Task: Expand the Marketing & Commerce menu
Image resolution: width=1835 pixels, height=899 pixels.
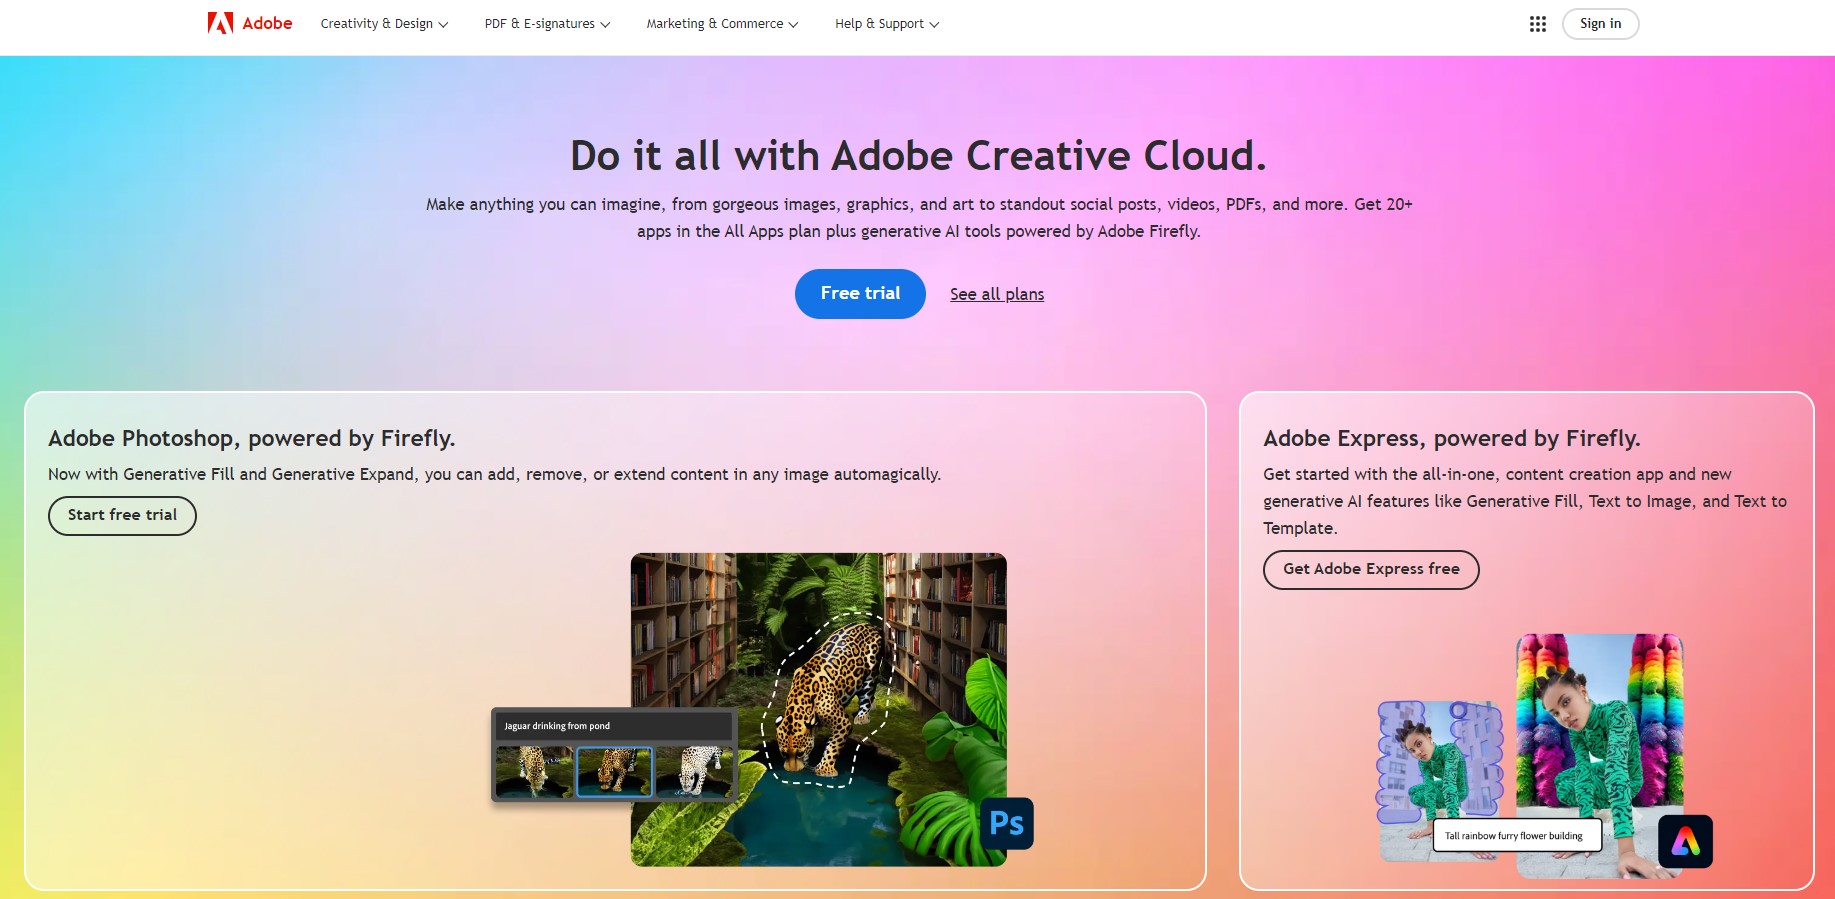Action: click(x=722, y=24)
